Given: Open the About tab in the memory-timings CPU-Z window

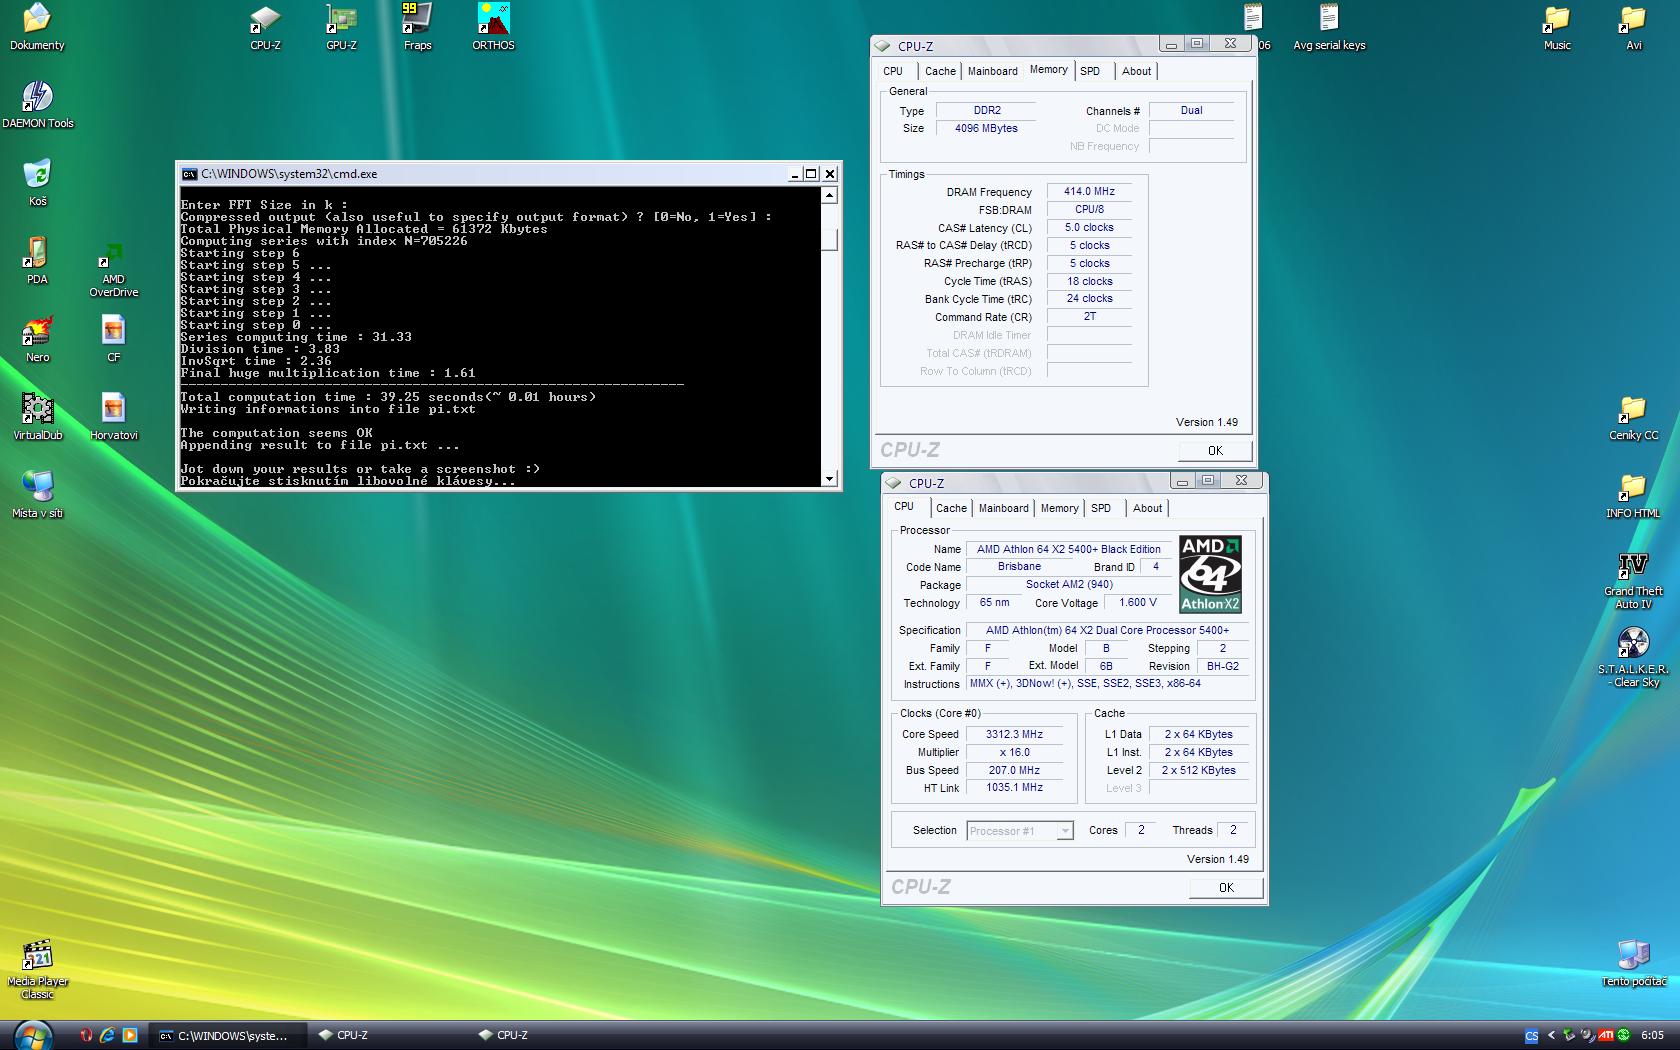Looking at the screenshot, I should click(x=1136, y=71).
